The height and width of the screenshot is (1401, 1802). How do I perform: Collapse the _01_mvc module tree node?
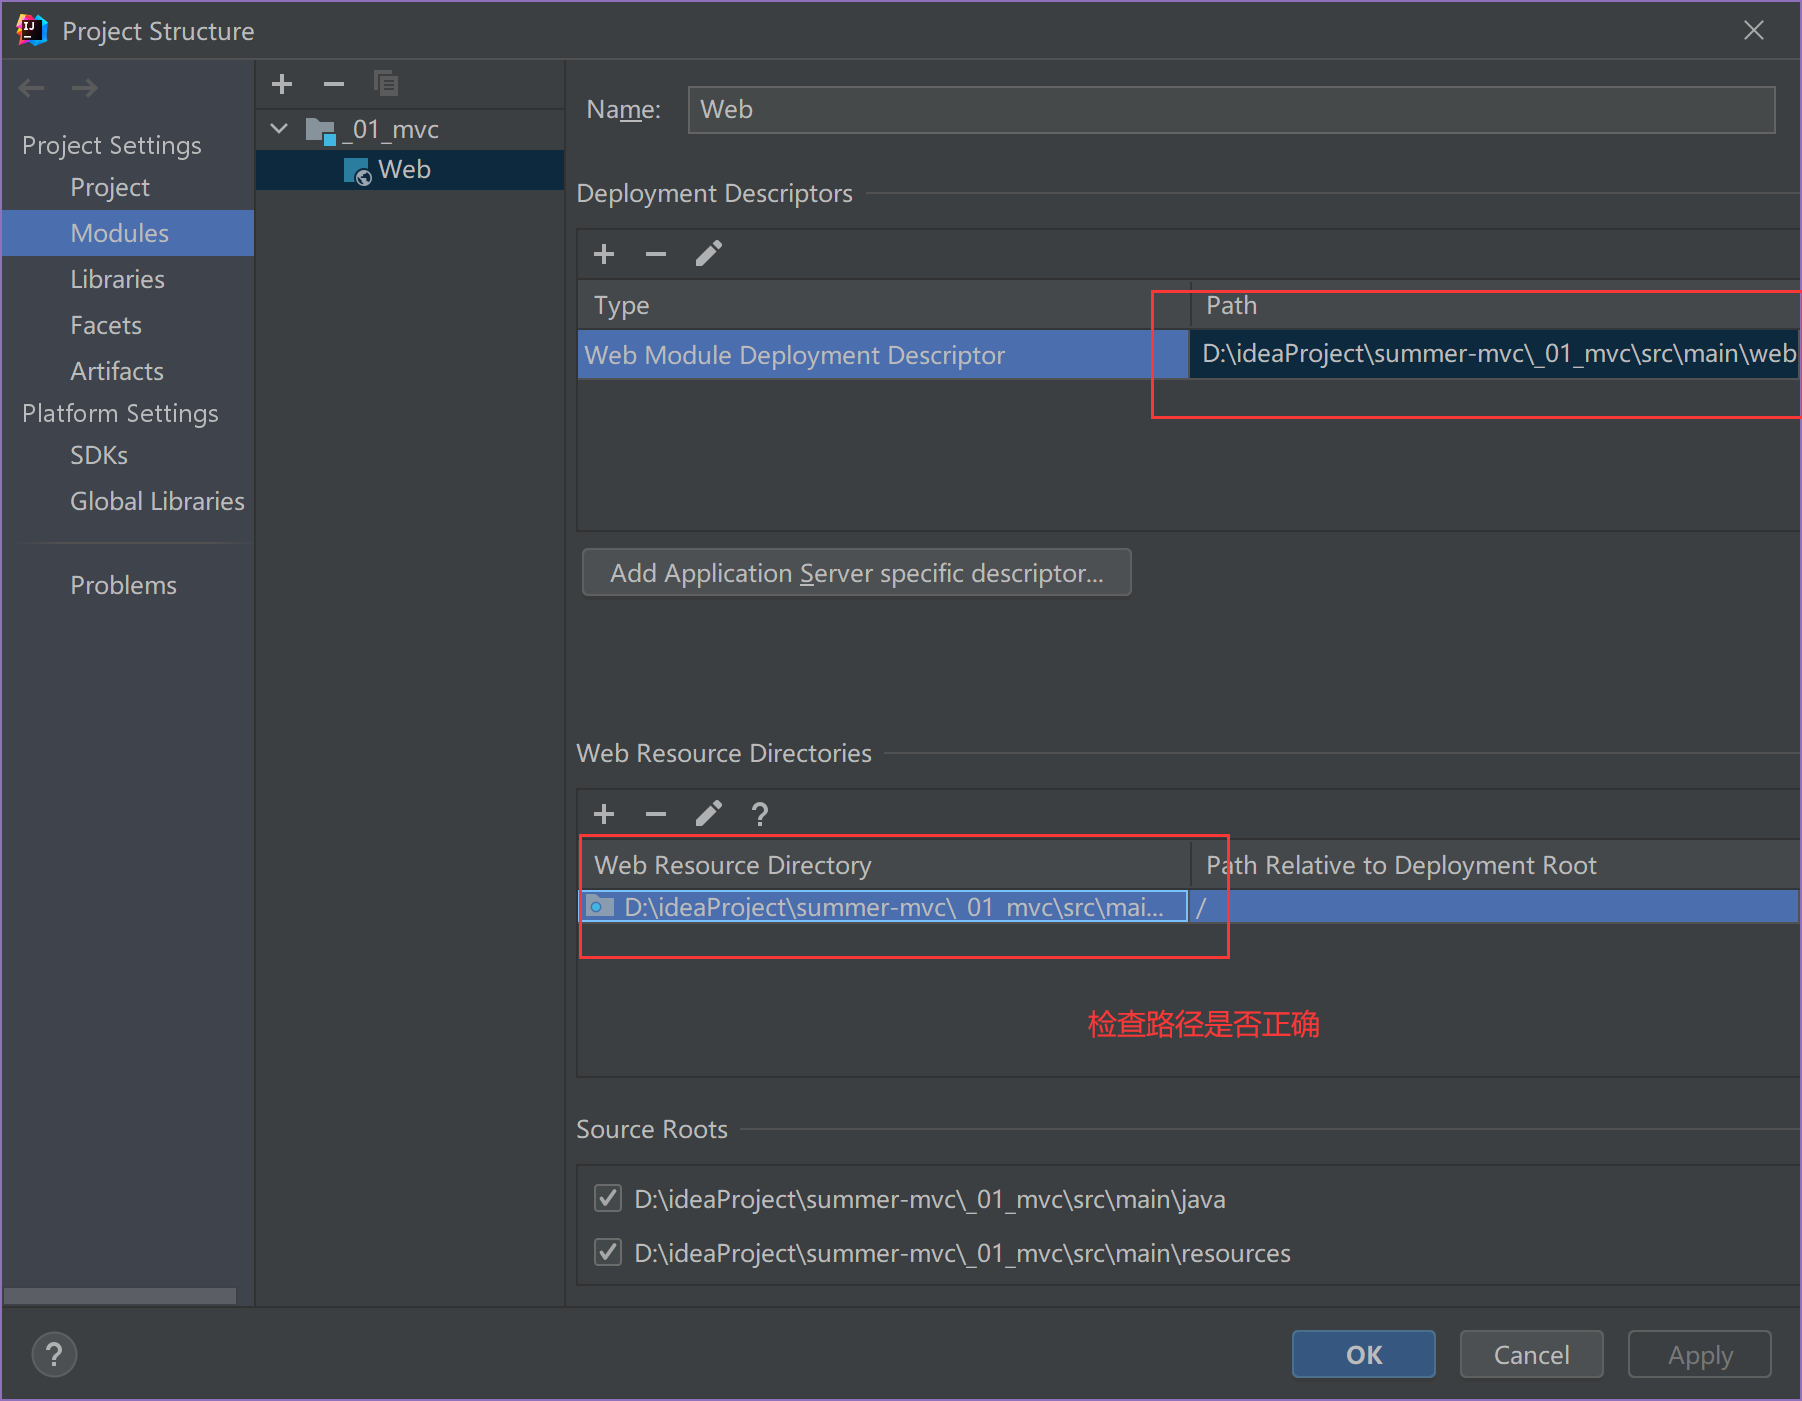click(x=280, y=129)
